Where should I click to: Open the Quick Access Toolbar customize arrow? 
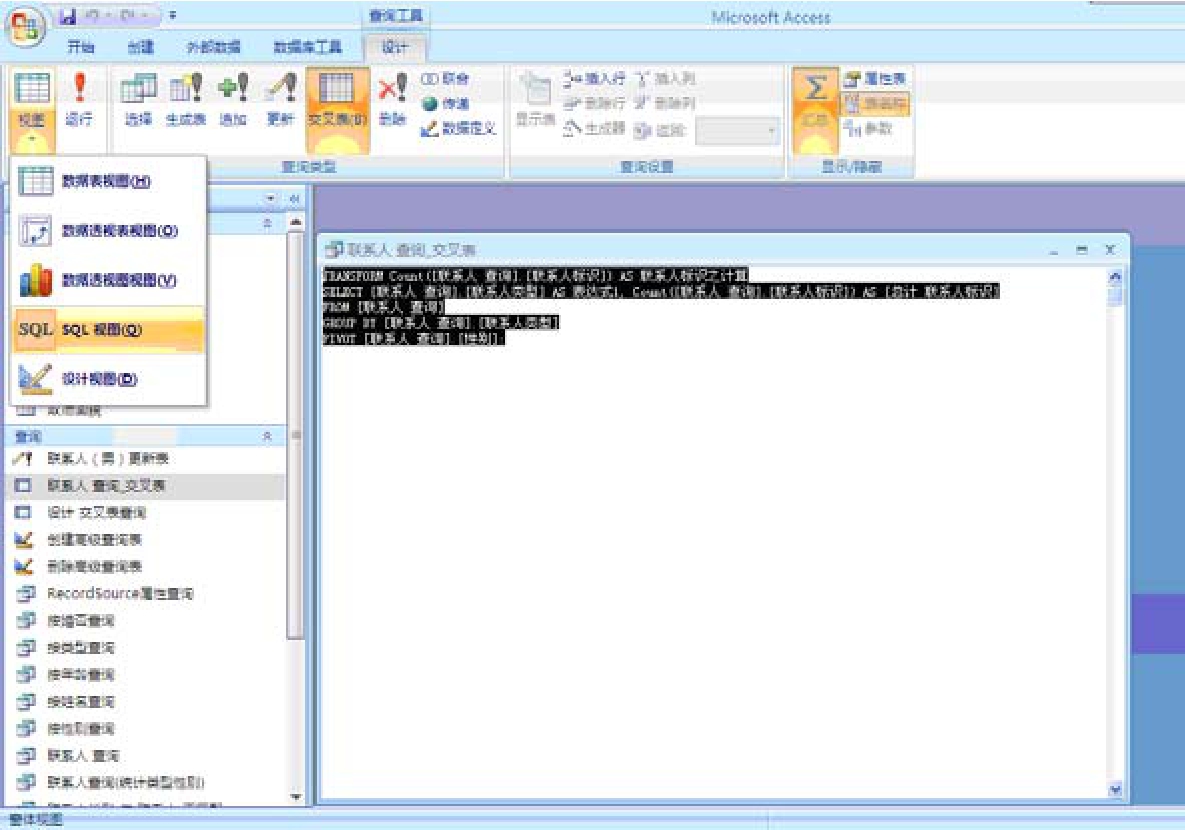tap(173, 16)
